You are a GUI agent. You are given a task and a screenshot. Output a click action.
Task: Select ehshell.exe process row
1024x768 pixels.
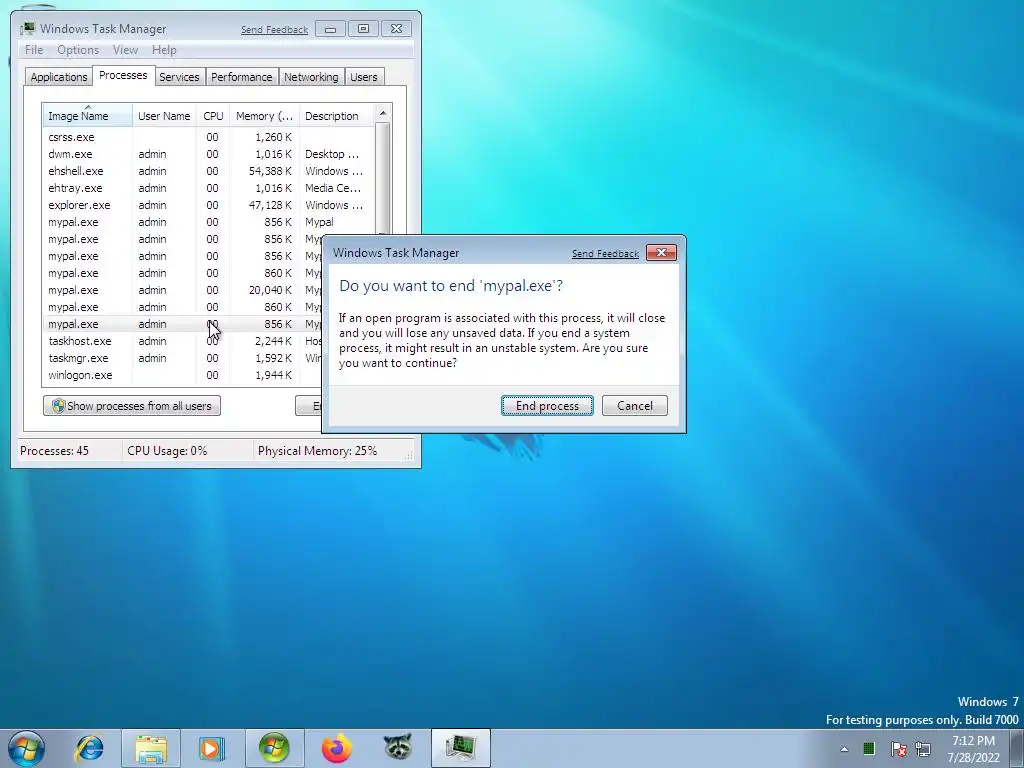[x=209, y=171]
